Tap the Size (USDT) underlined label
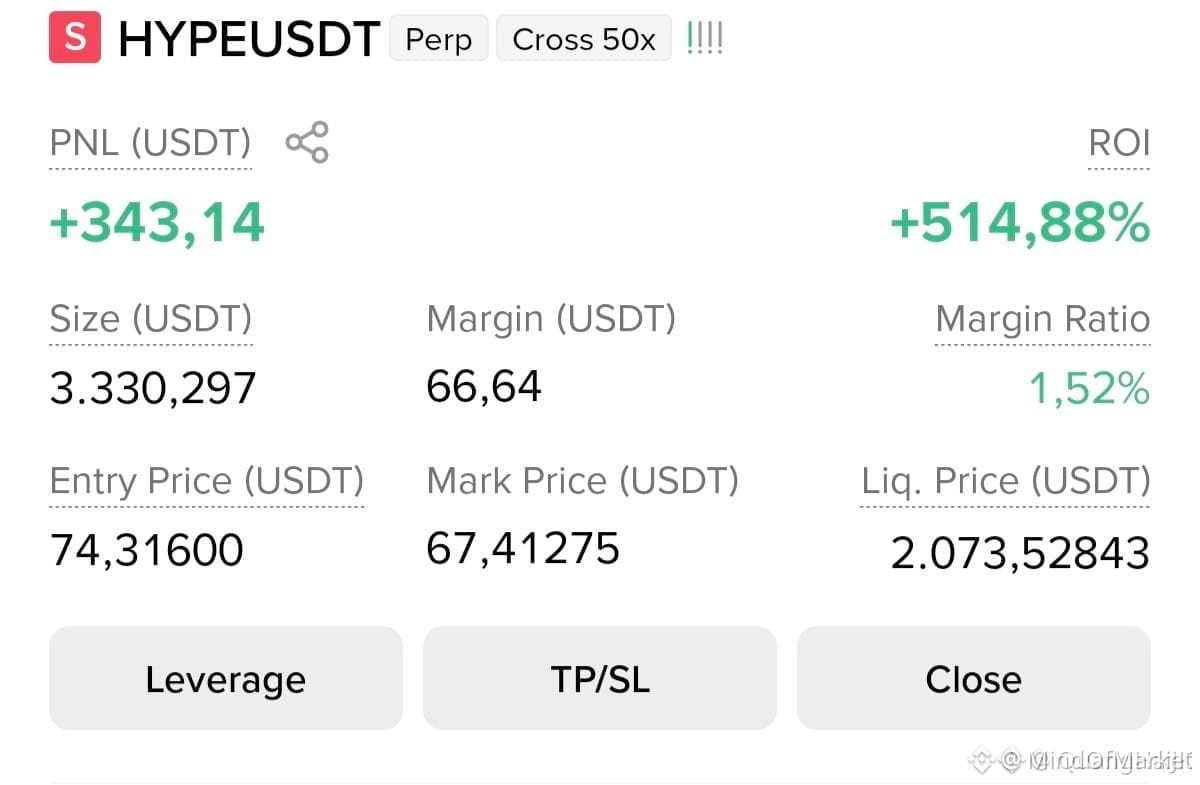1200x785 pixels. [x=150, y=319]
